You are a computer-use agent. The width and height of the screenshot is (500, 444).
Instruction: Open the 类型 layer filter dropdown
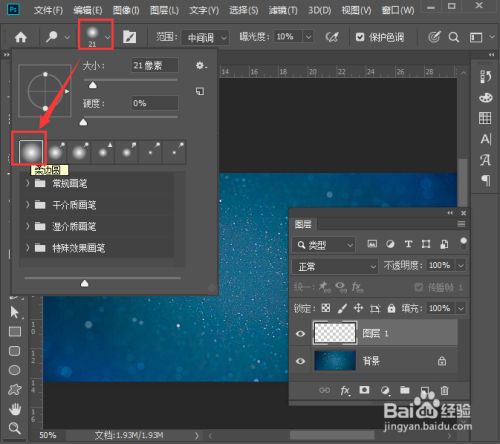324,245
